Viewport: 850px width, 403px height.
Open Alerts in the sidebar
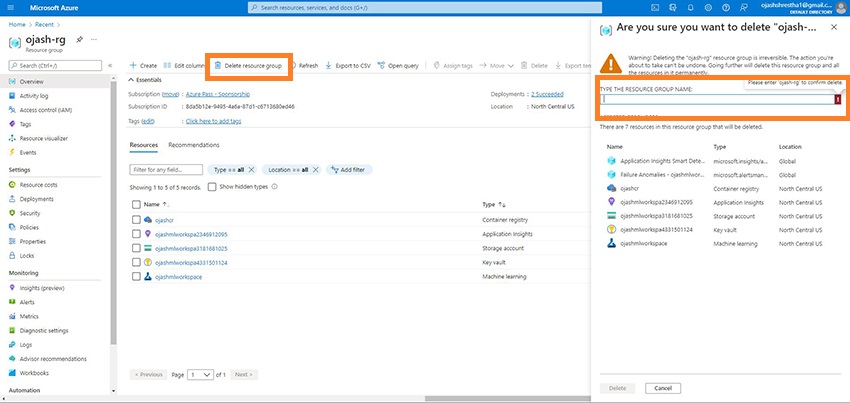point(27,302)
